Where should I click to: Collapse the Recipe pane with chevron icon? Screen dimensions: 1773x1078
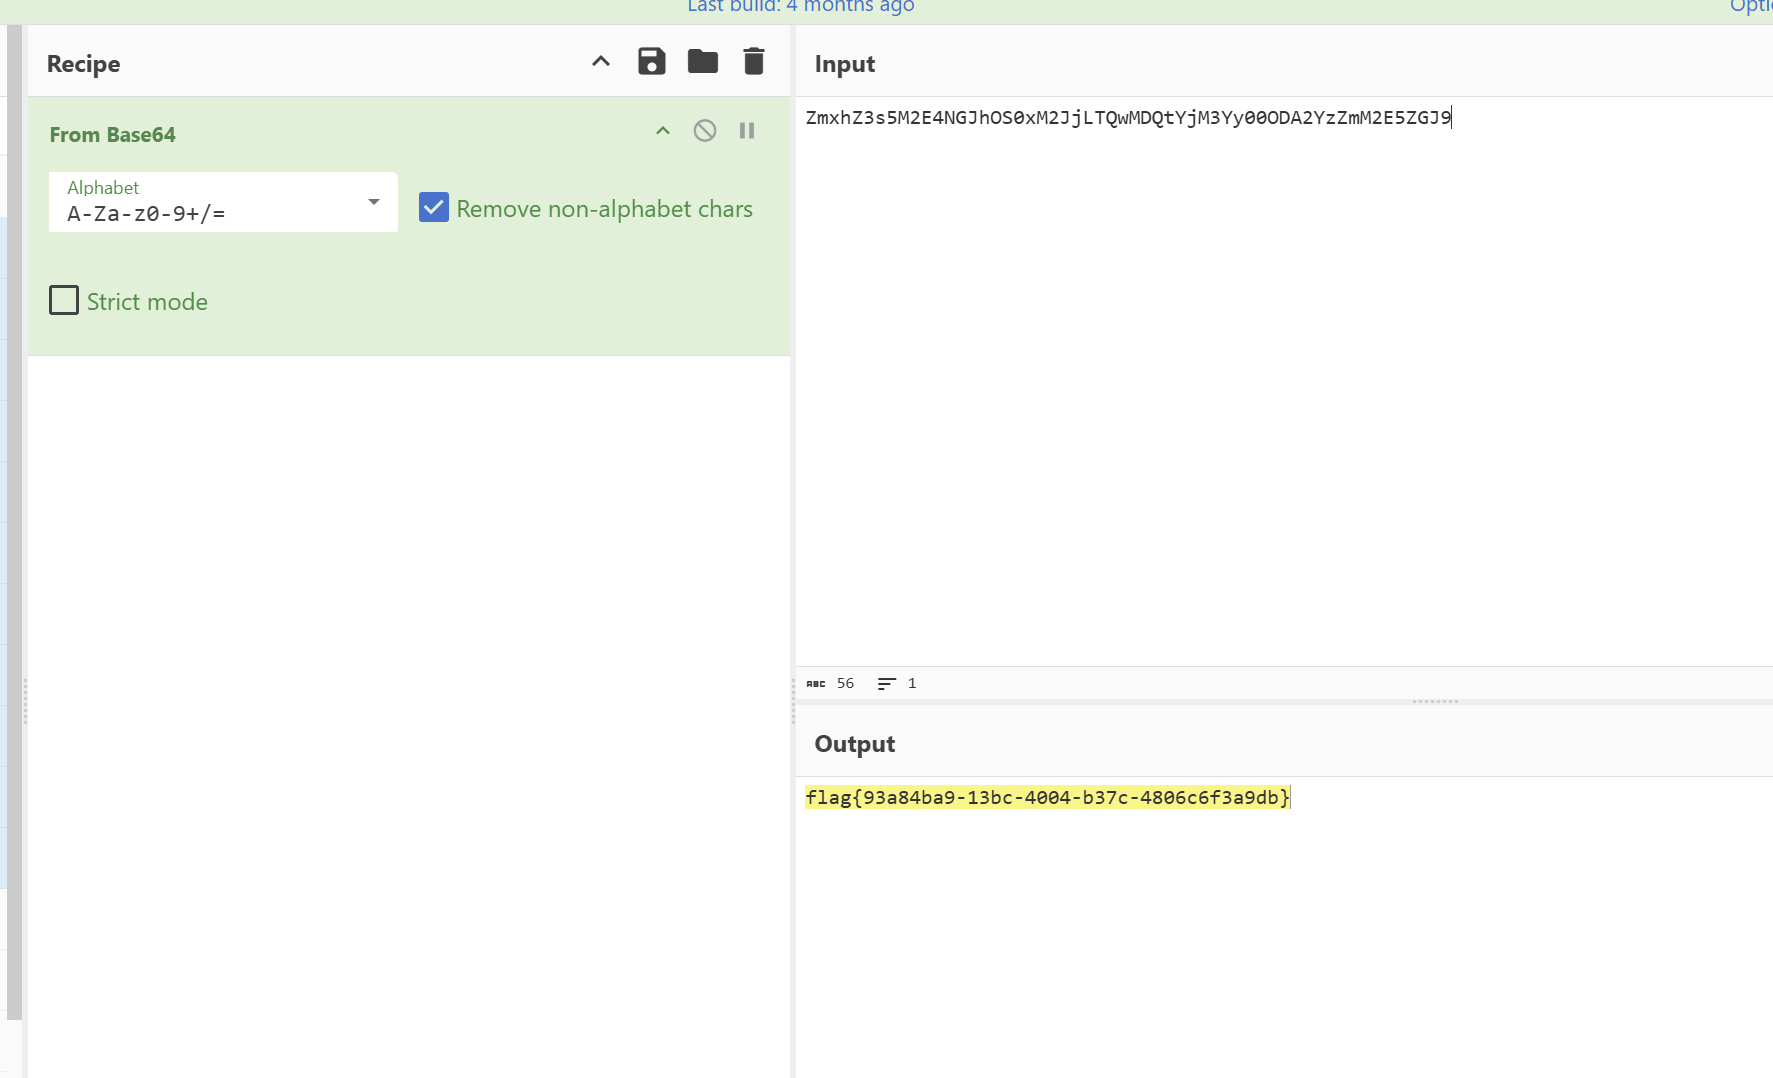tap(601, 61)
